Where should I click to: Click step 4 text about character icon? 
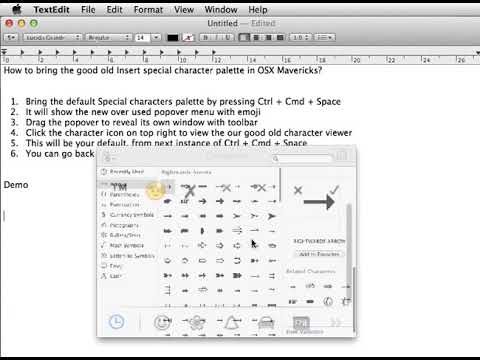pyautogui.click(x=189, y=133)
